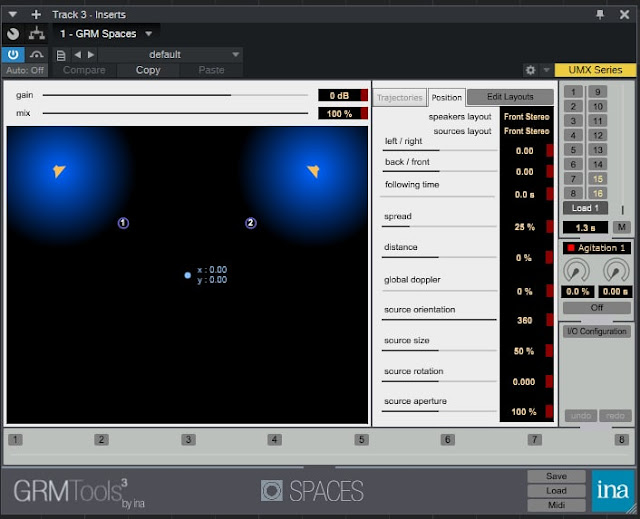Pin the plugin window

tap(600, 15)
